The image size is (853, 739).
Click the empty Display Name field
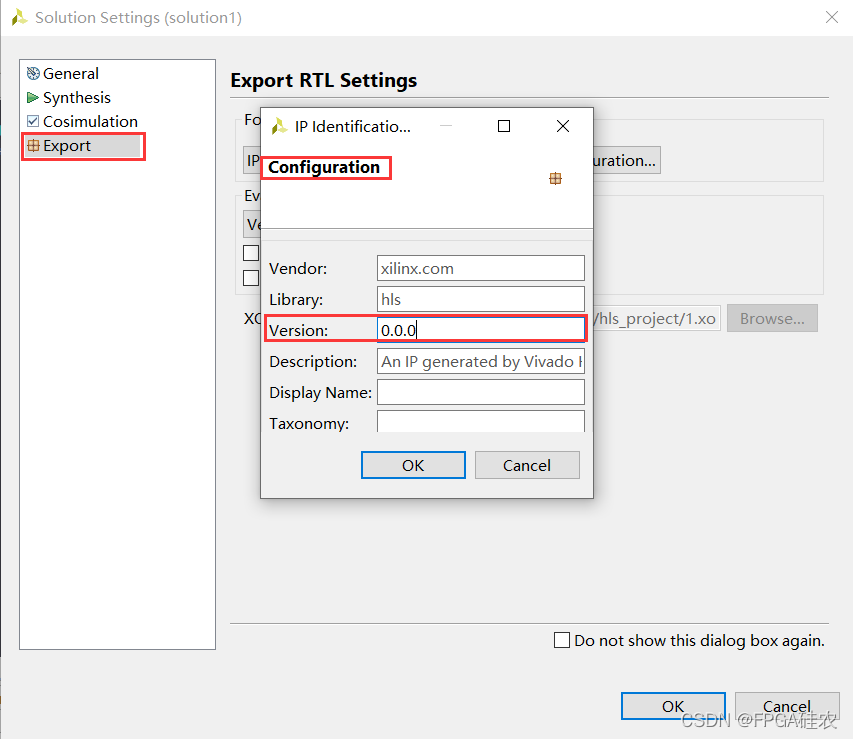481,392
